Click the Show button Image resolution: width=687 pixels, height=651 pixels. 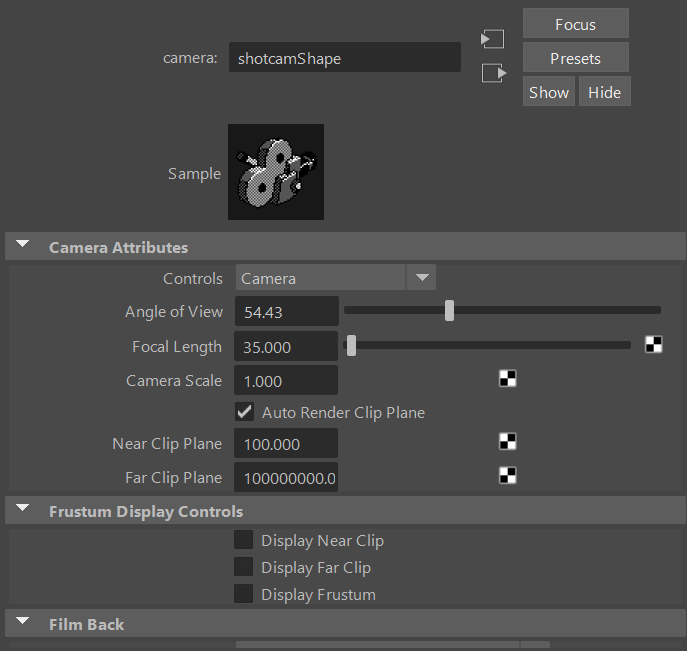pos(548,92)
